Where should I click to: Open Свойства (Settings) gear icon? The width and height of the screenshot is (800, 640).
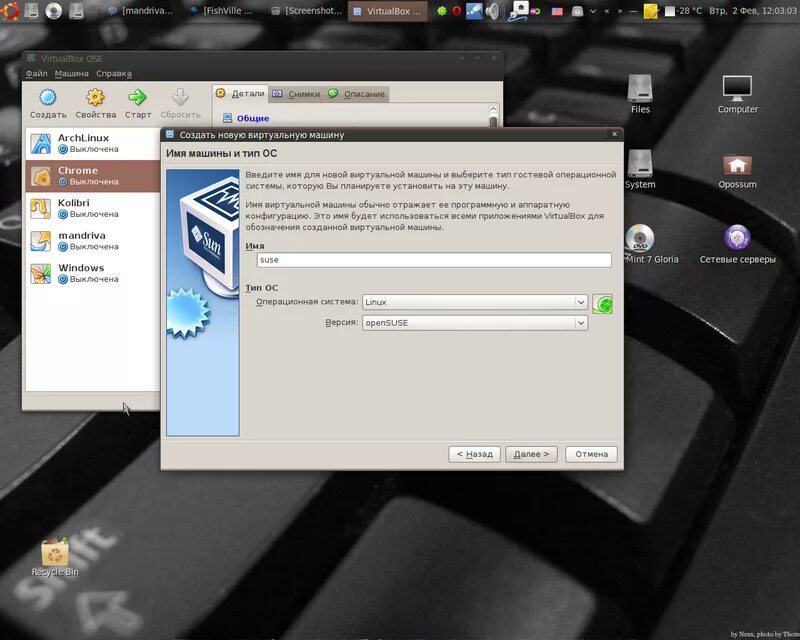[x=95, y=97]
